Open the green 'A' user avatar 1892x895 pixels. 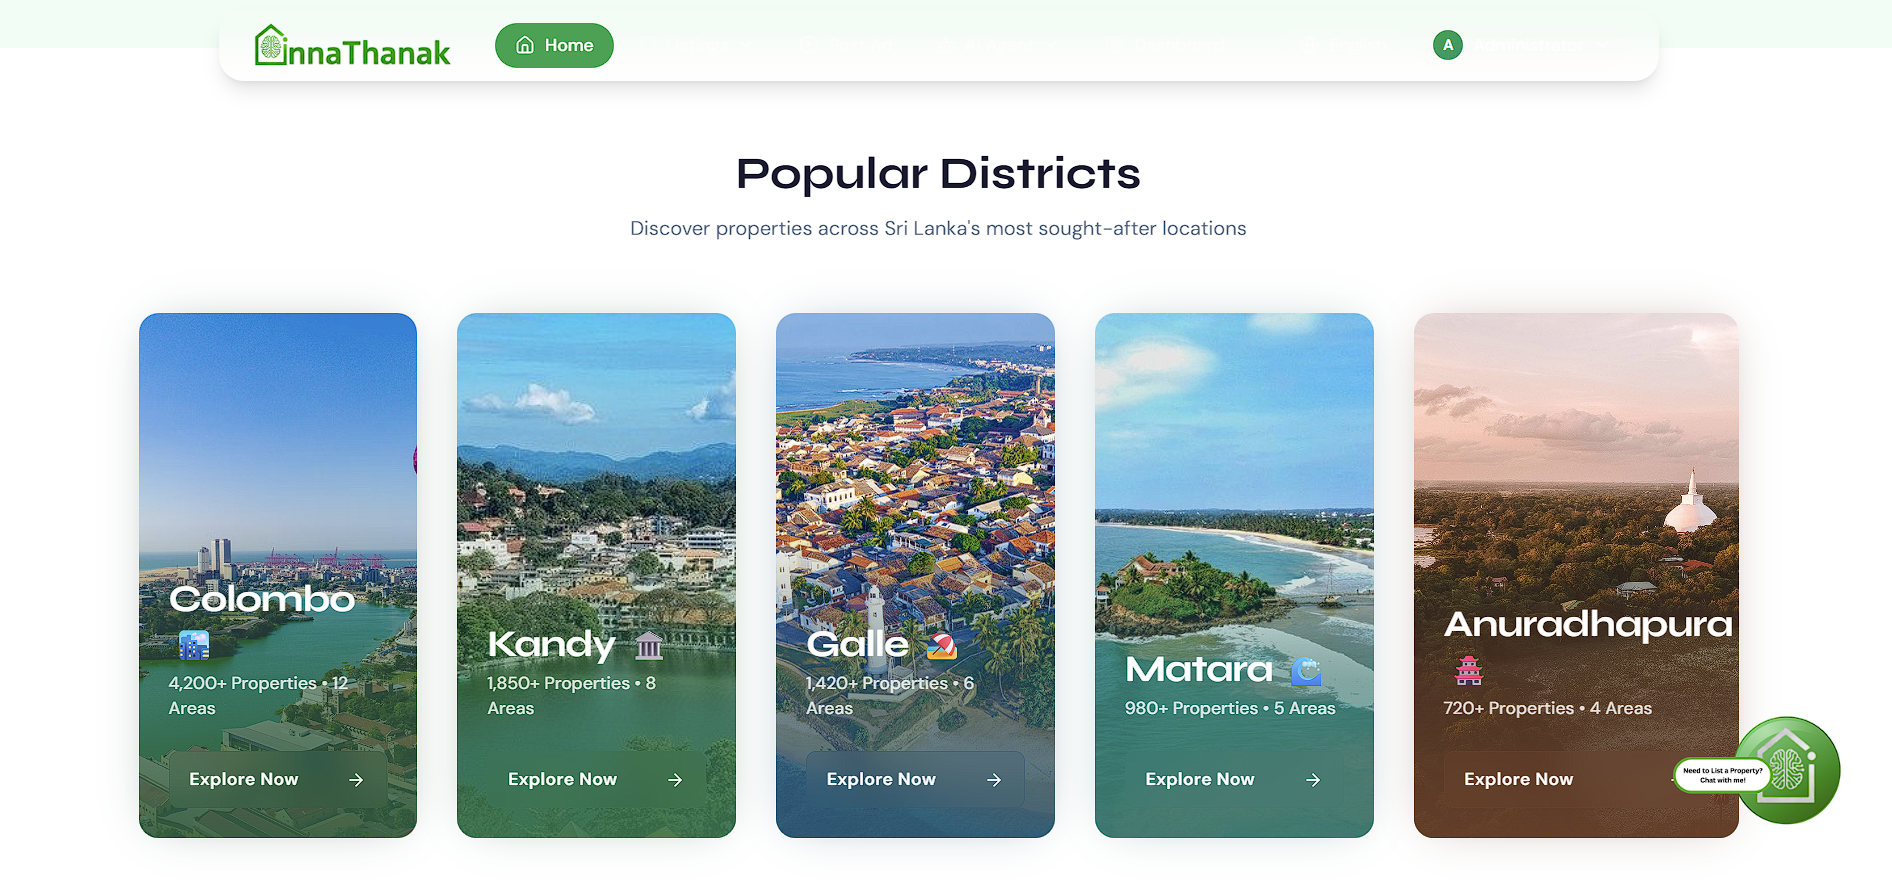tap(1447, 45)
